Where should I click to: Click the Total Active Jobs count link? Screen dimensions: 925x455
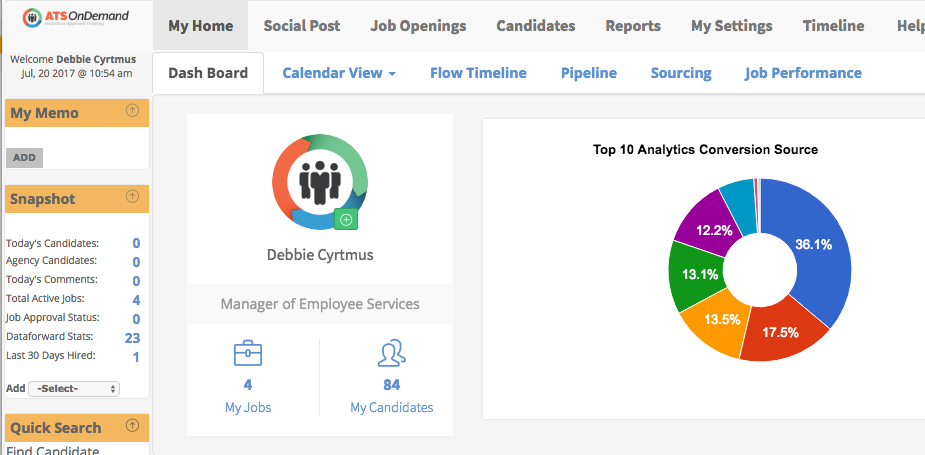[x=136, y=300]
